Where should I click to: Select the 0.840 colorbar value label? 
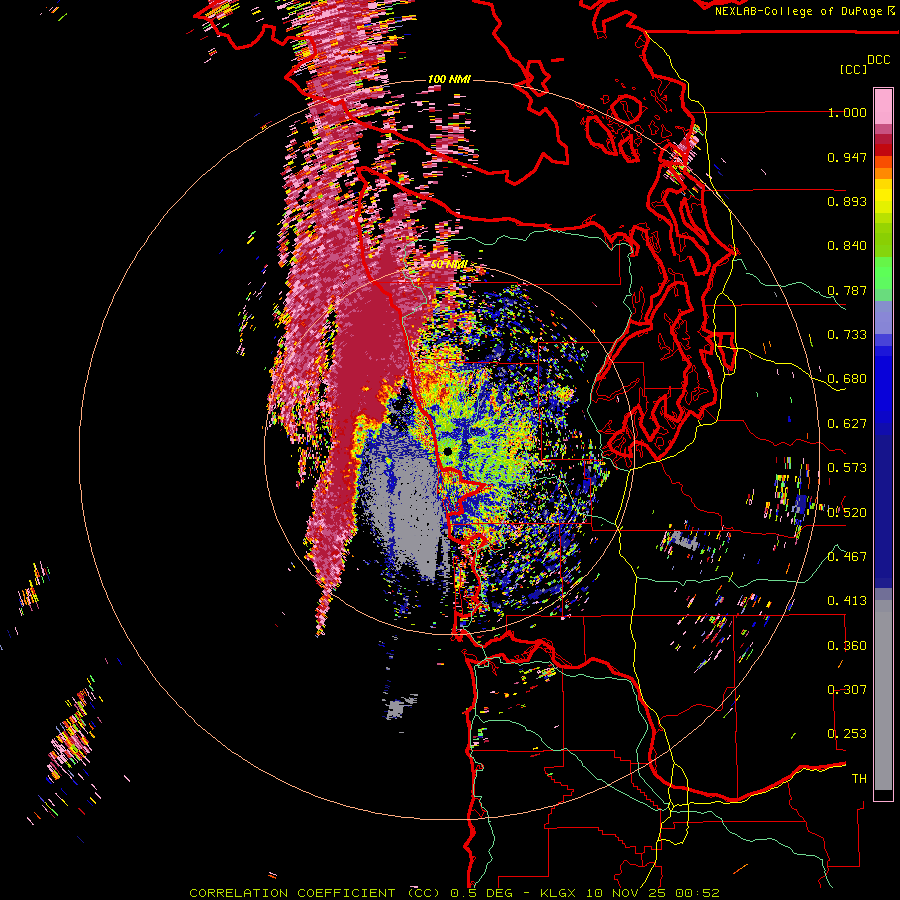(847, 246)
